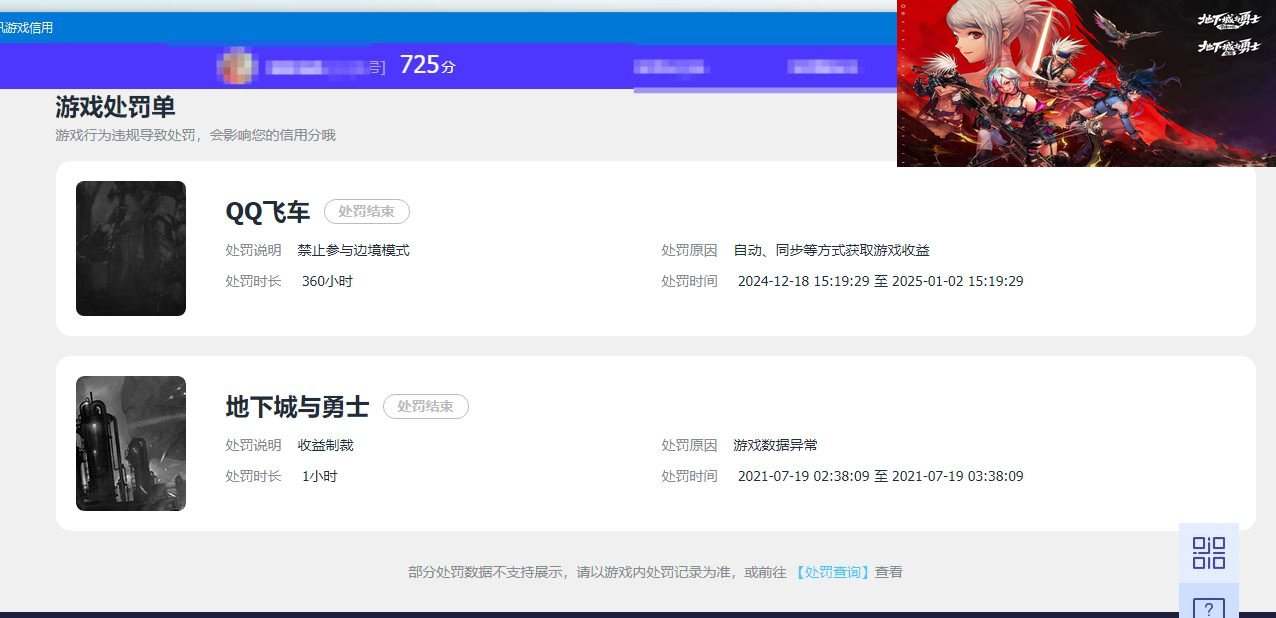The width and height of the screenshot is (1276, 618).
Task: Click the 地下城与勇士 card title
Action: pos(297,407)
